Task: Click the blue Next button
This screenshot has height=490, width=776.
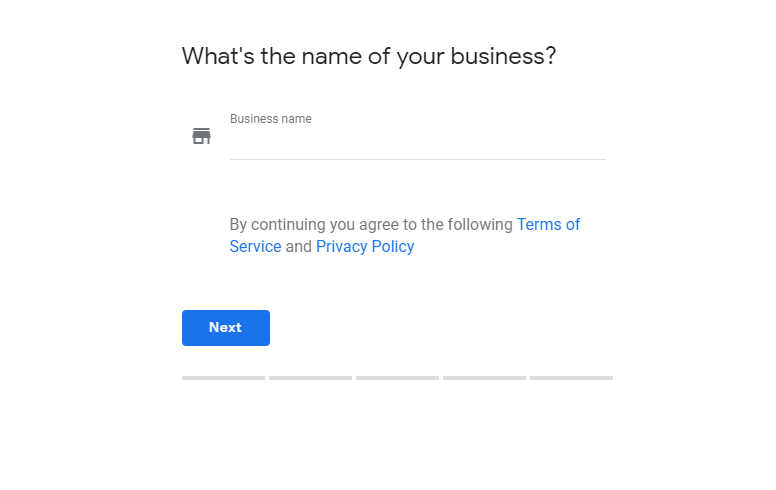Action: pos(226,328)
